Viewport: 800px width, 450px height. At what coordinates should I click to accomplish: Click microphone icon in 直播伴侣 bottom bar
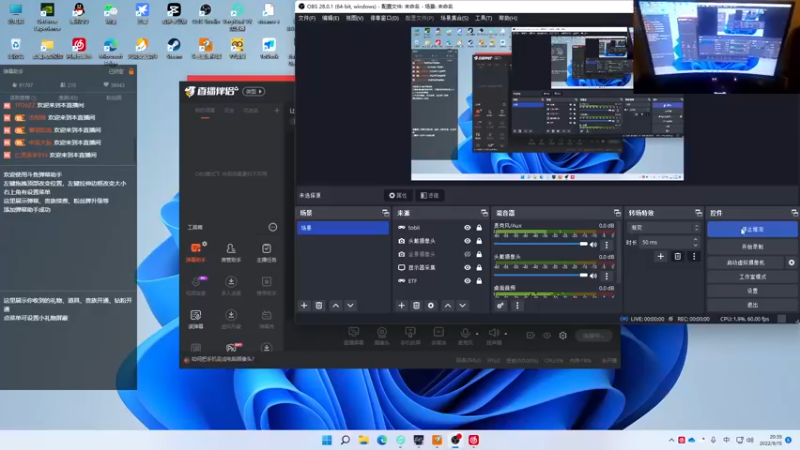pyautogui.click(x=465, y=335)
